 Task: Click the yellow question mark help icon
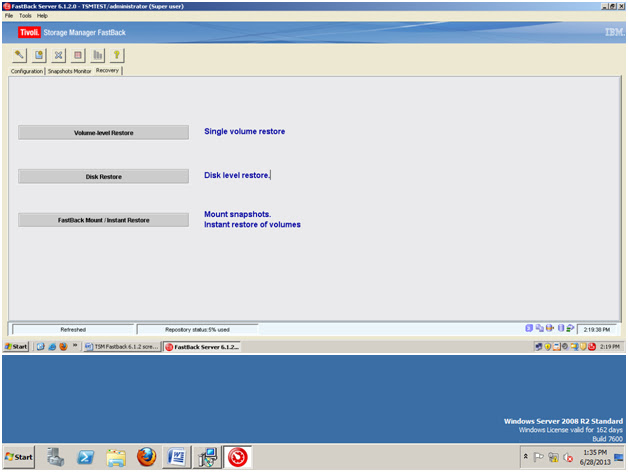click(x=117, y=55)
